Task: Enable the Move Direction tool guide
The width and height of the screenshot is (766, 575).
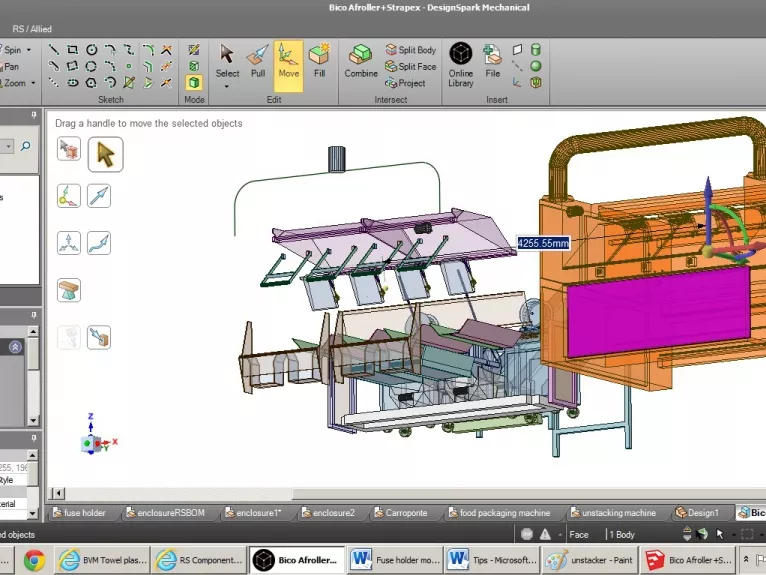Action: tap(99, 196)
